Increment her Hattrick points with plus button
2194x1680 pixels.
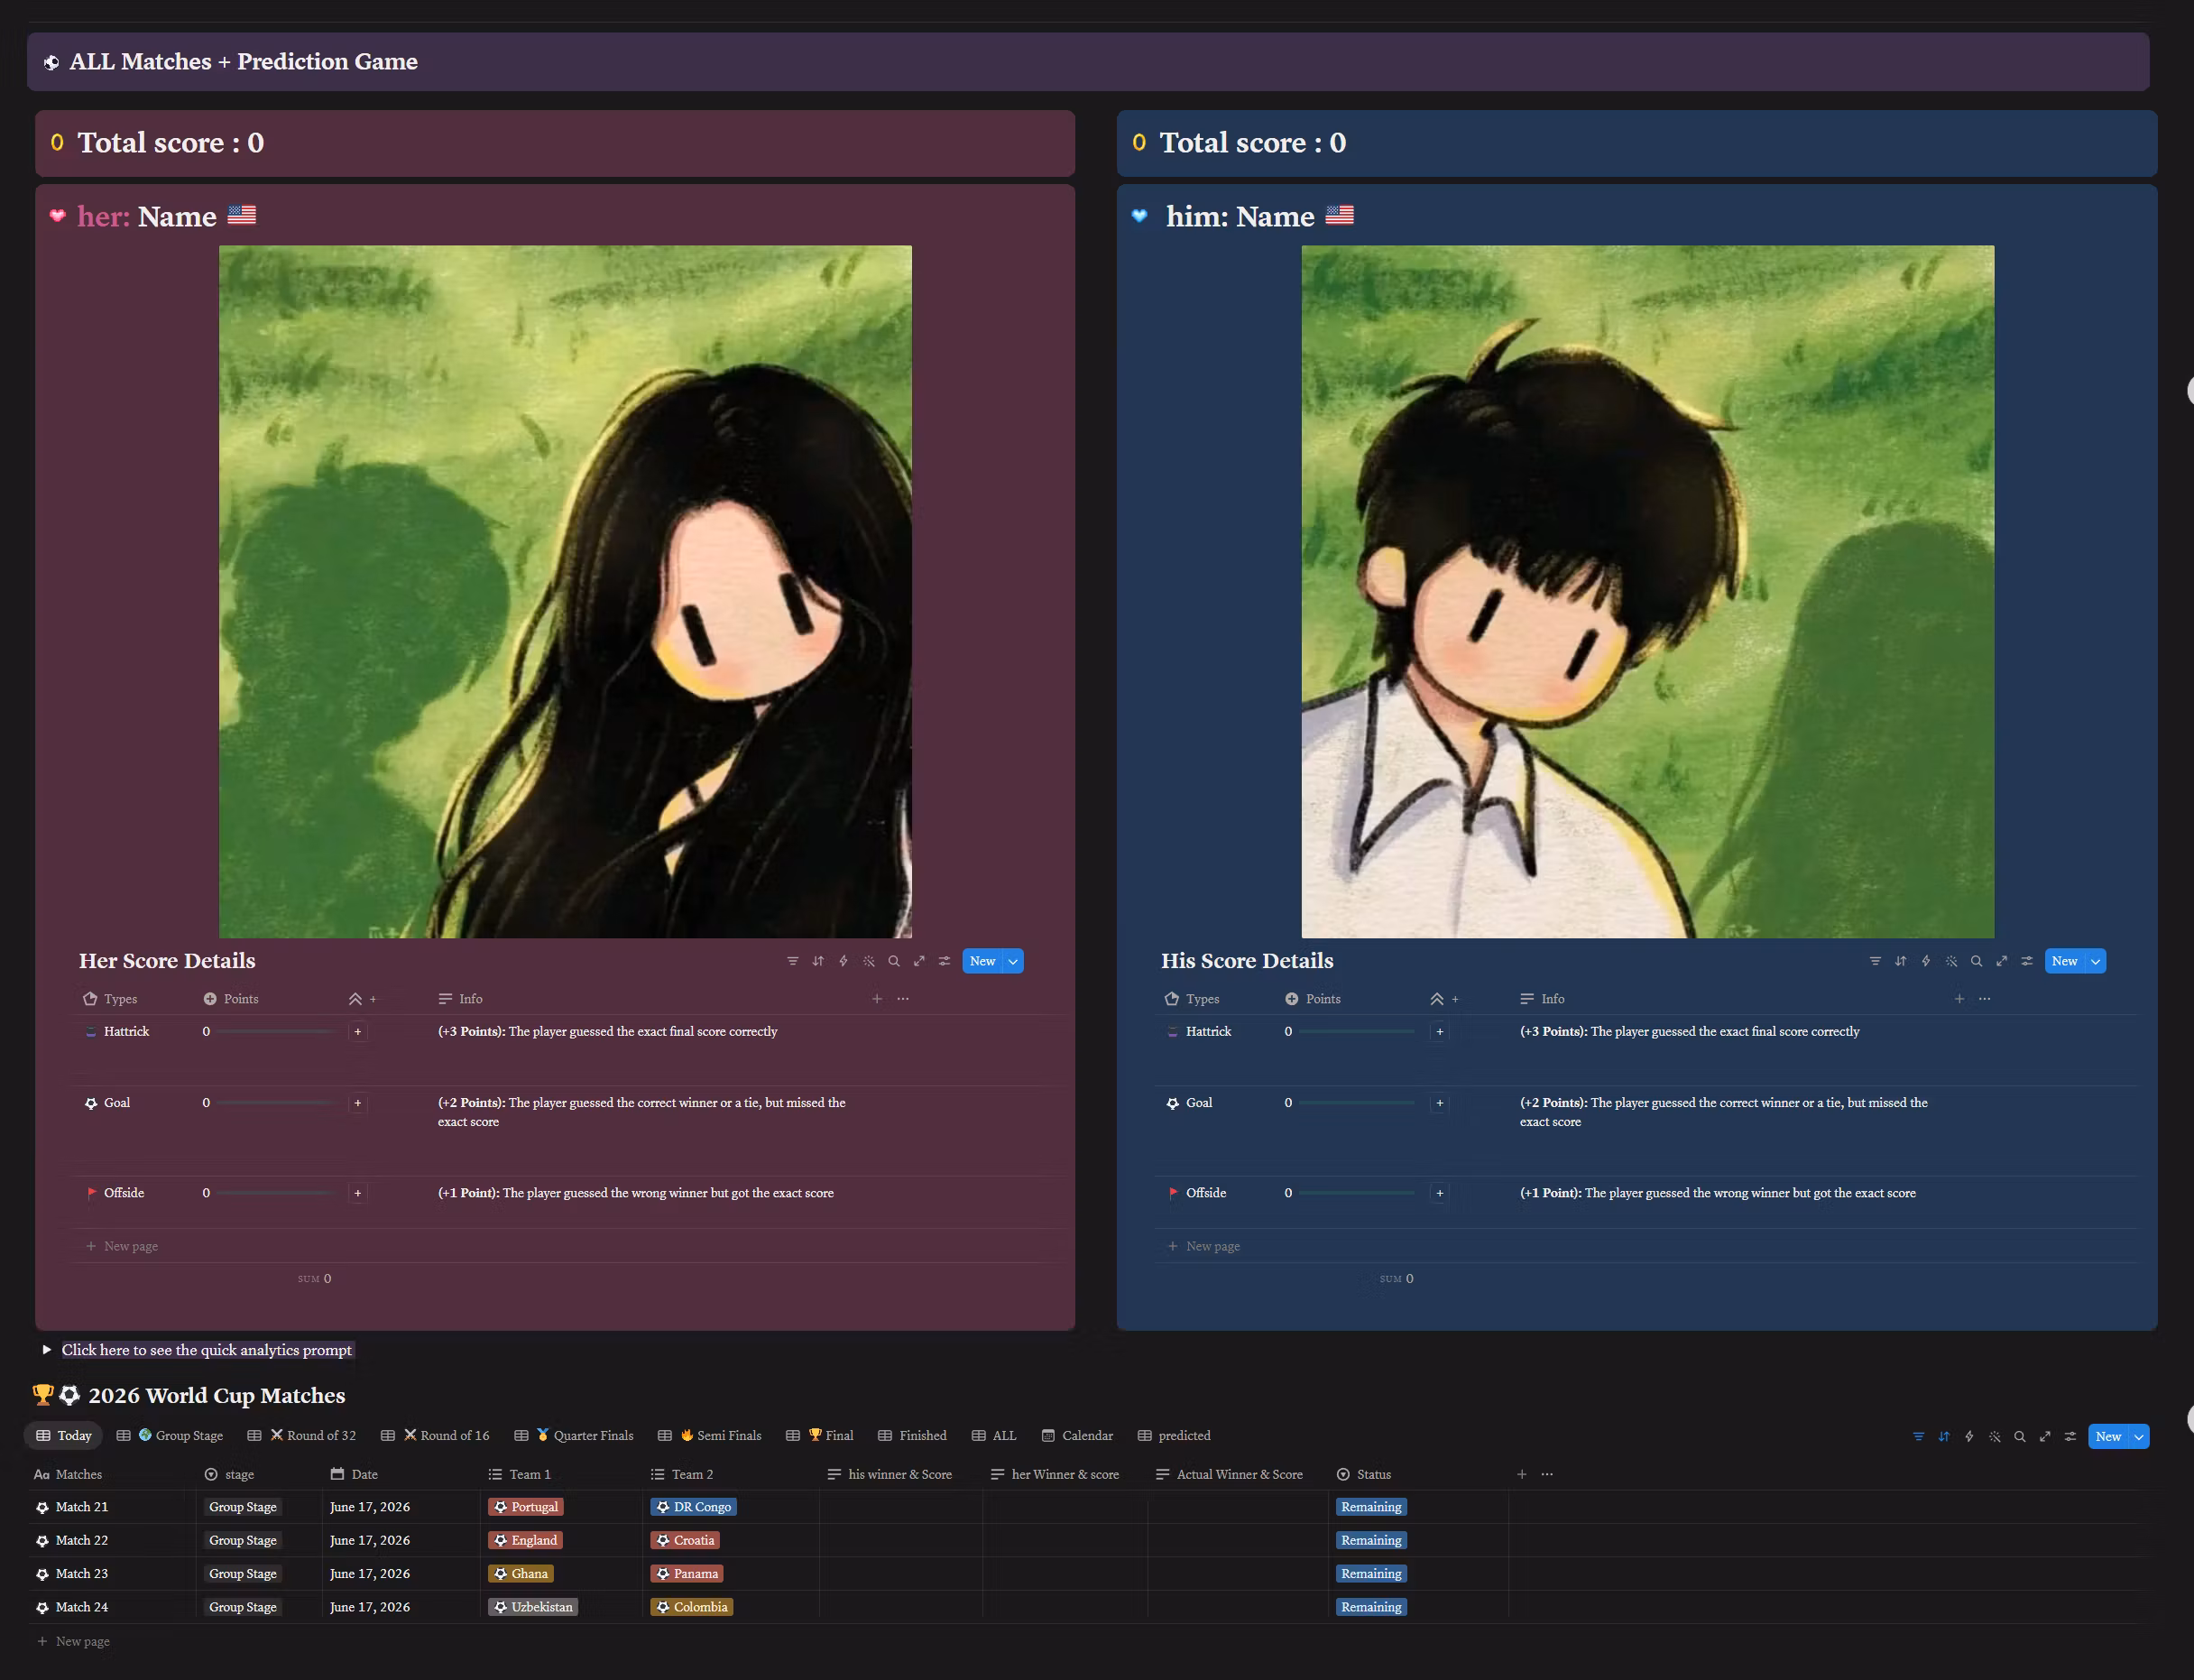(357, 1031)
